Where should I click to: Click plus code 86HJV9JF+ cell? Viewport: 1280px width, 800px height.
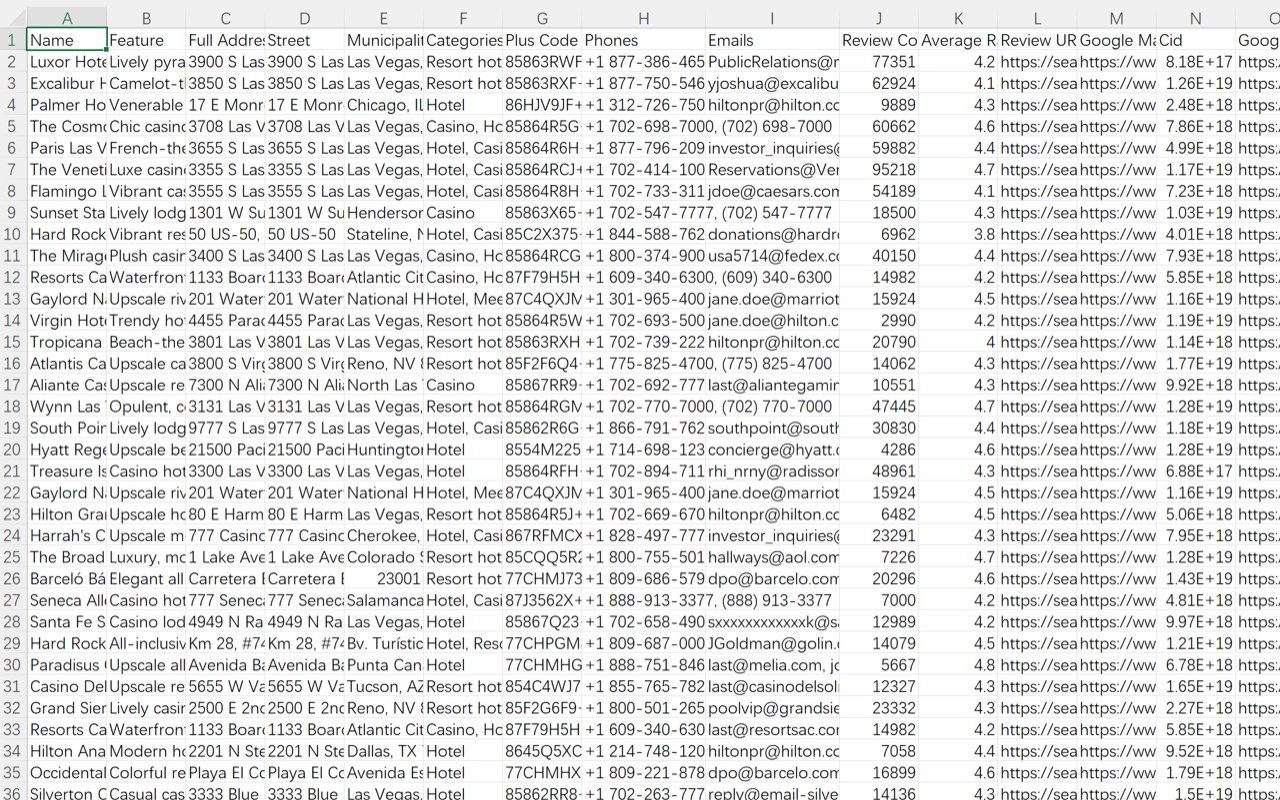tap(543, 104)
